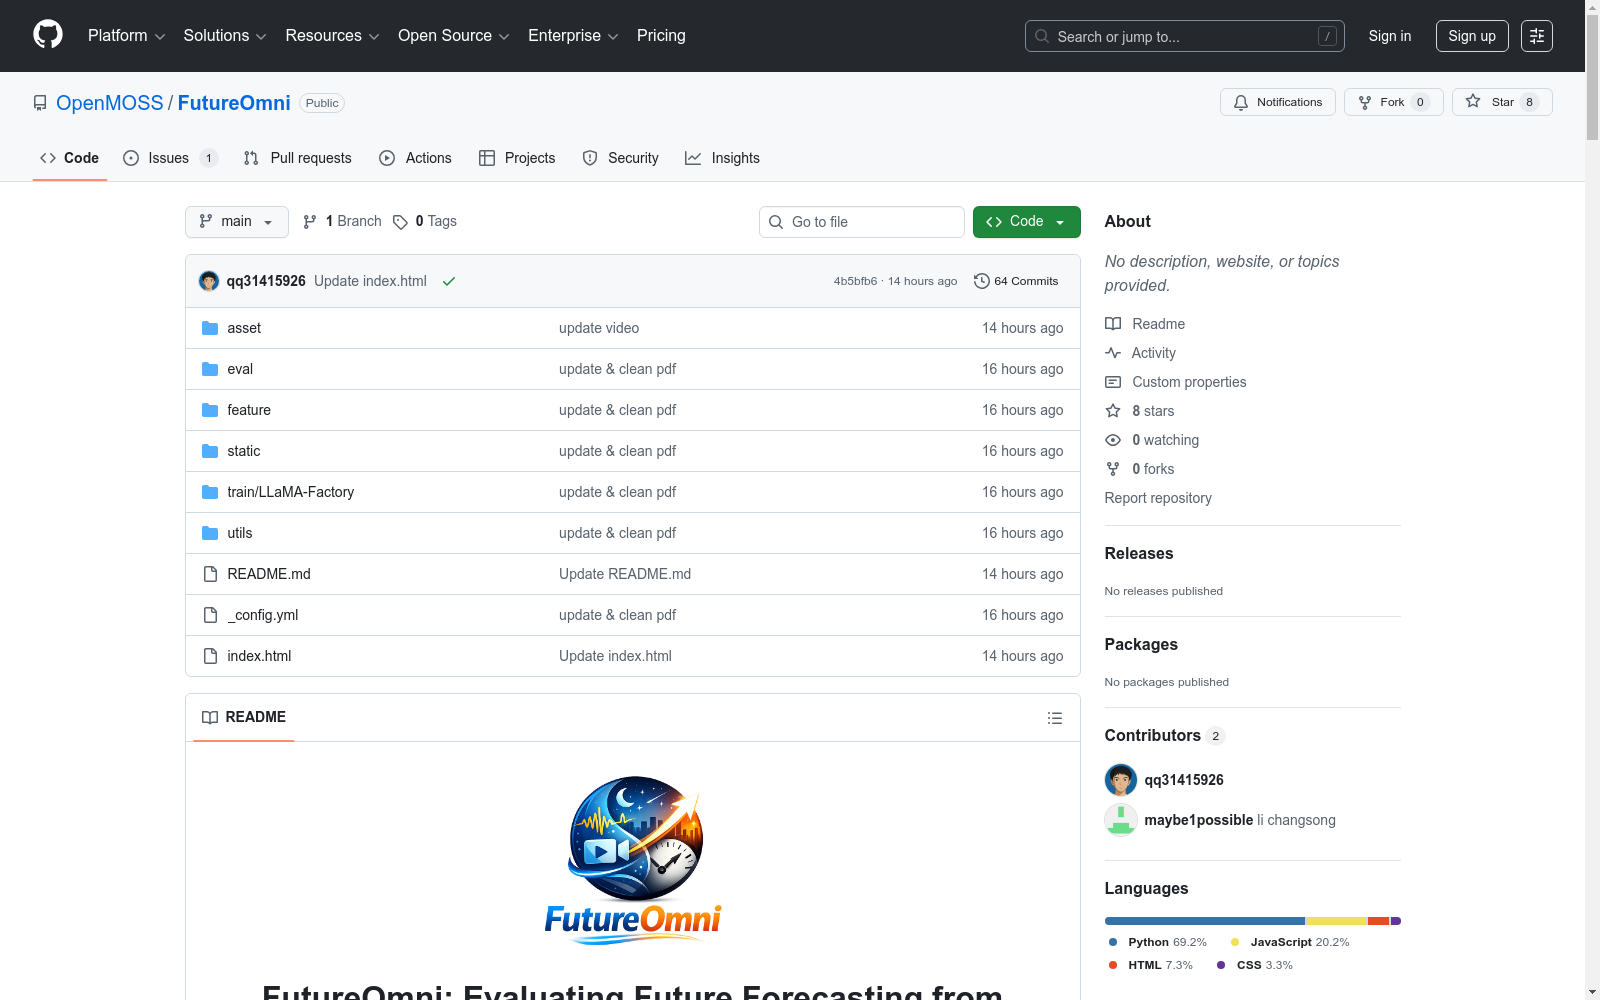Click the Search or jump to field
The image size is (1600, 1000).
pyautogui.click(x=1185, y=36)
